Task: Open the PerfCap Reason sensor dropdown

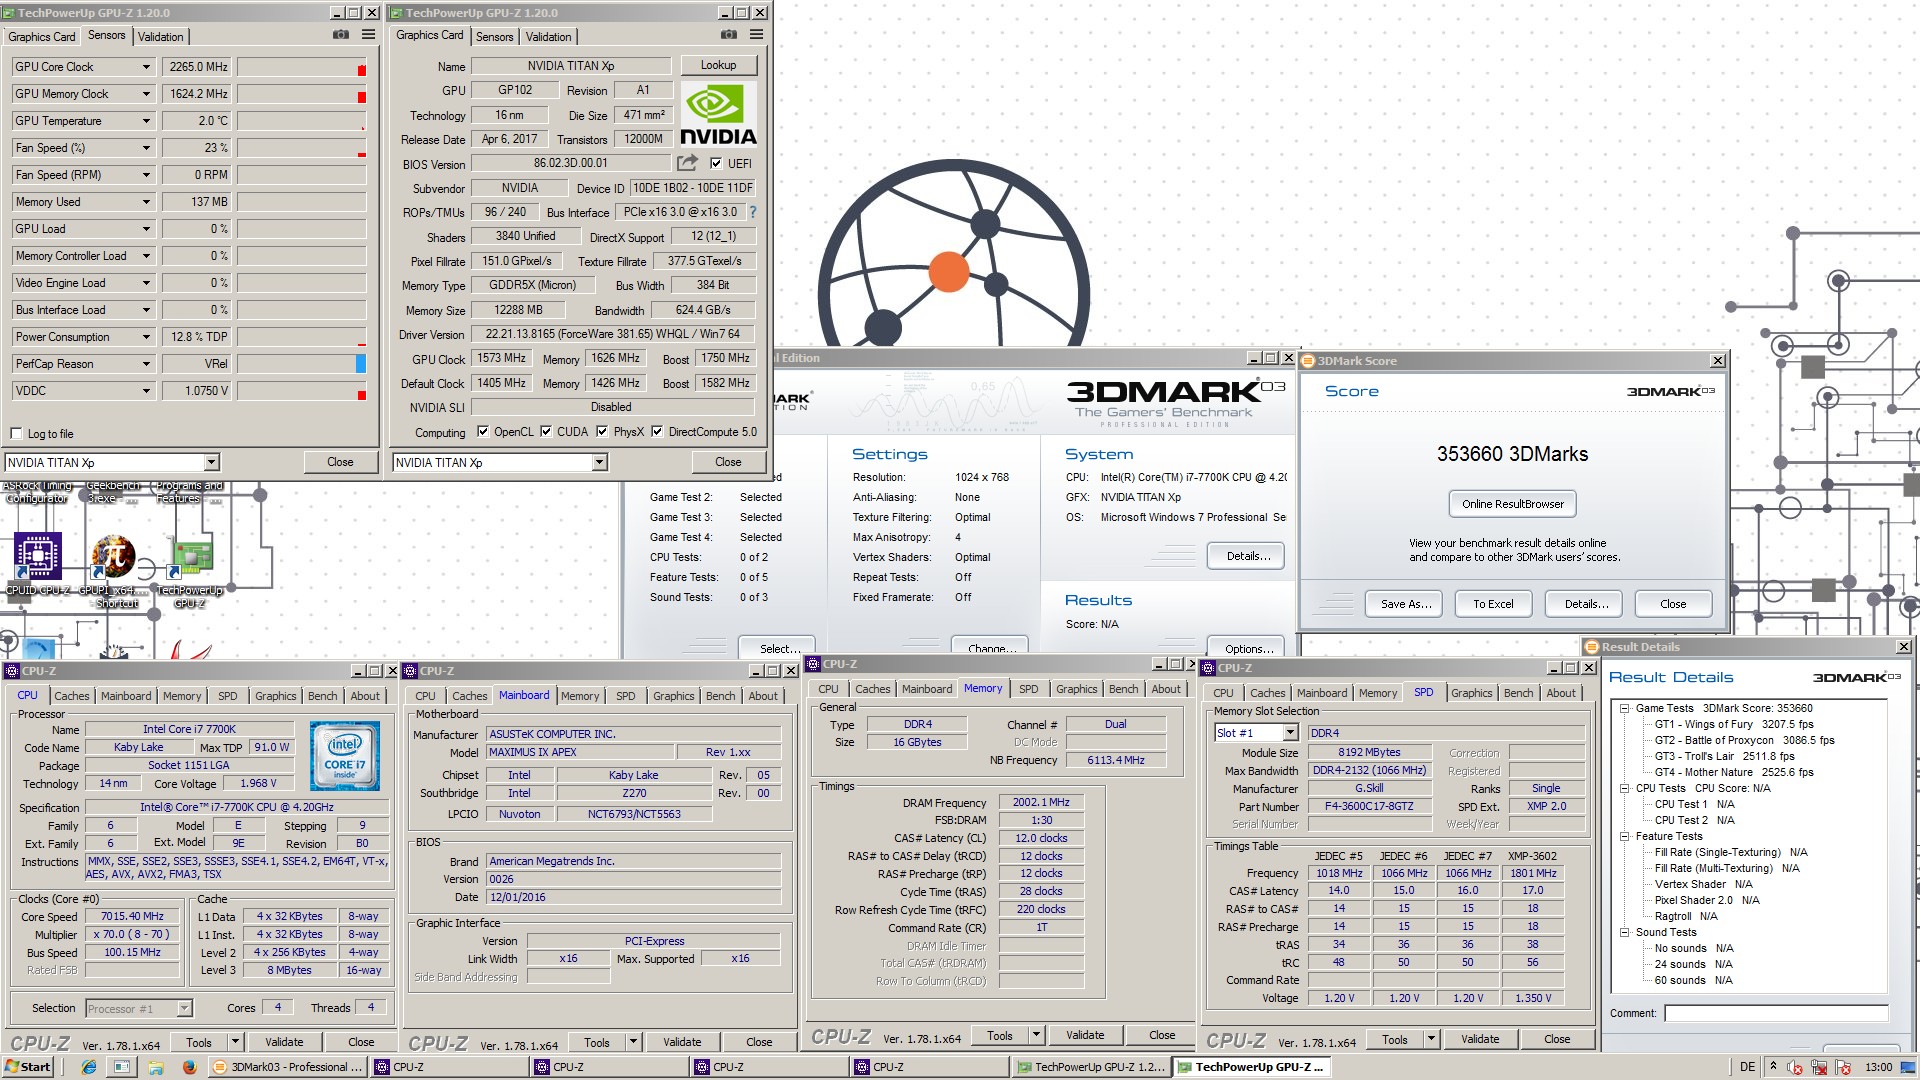Action: [x=146, y=364]
